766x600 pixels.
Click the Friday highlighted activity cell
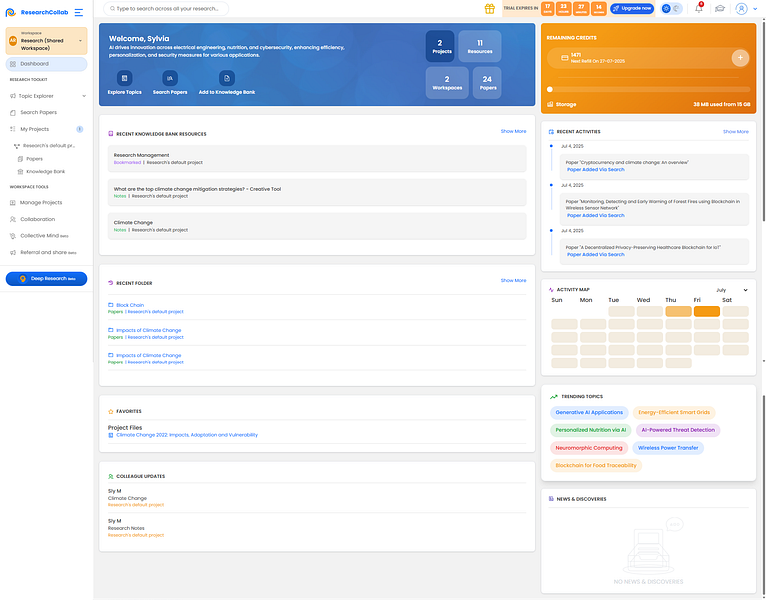(x=706, y=311)
